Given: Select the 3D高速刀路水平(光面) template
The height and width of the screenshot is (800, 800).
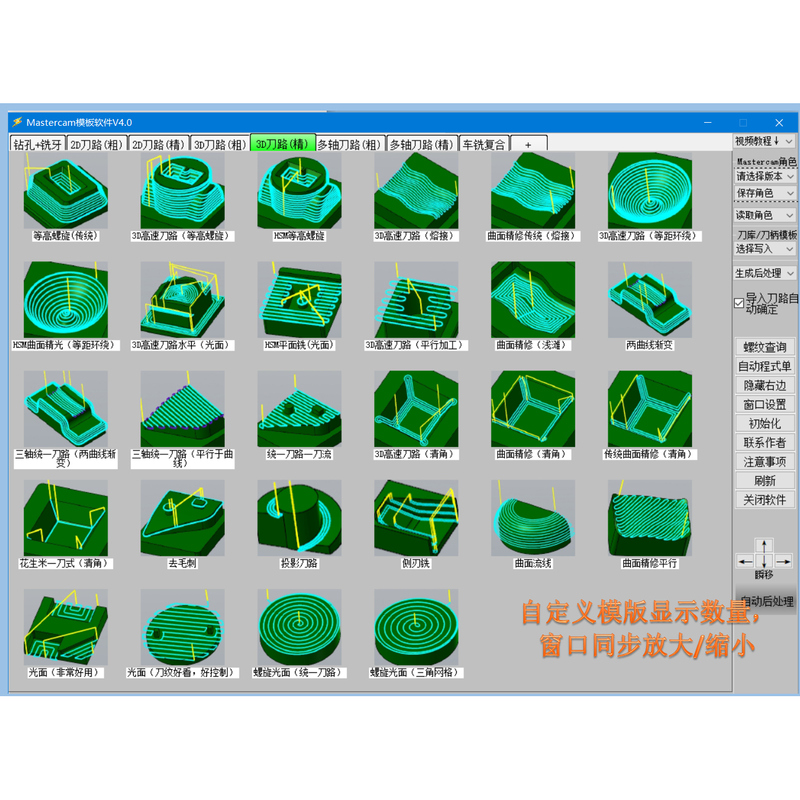Looking at the screenshot, I should tap(182, 300).
